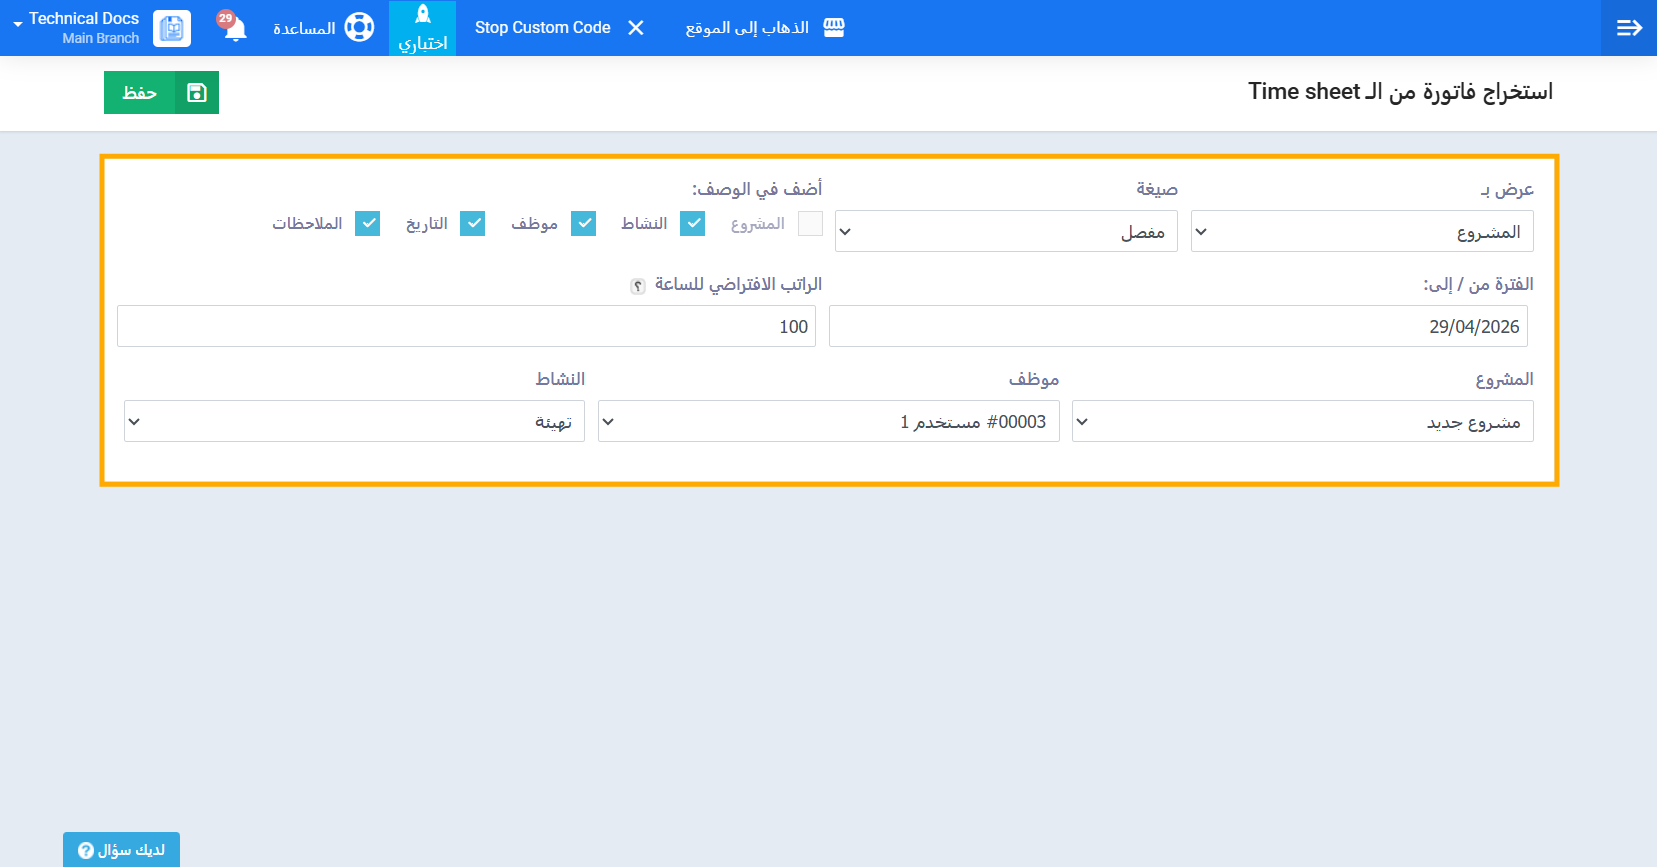Click the Technical Docs account logo
Screen dimensions: 1657x867
point(172,29)
